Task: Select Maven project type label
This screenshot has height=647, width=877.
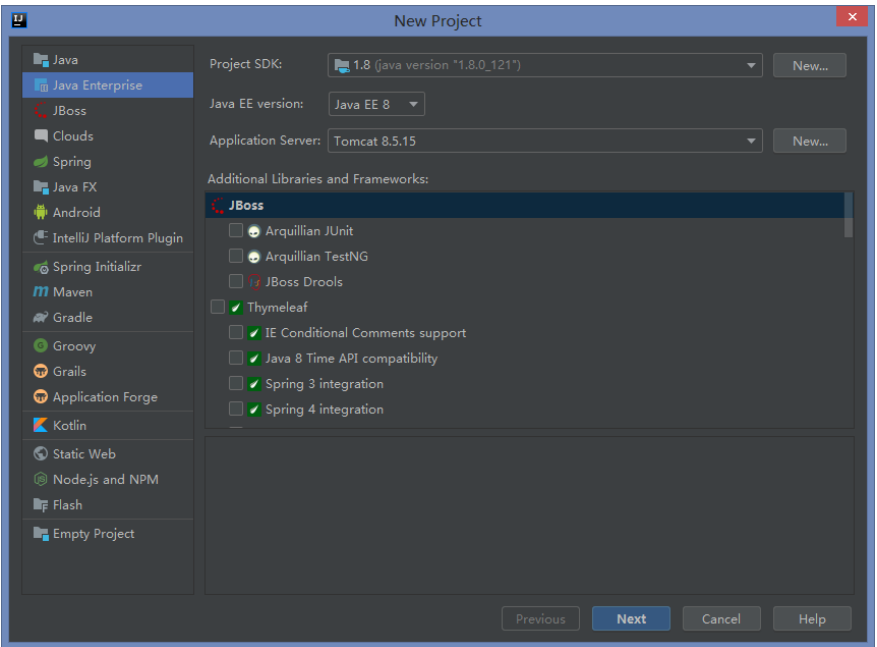Action: pos(73,292)
